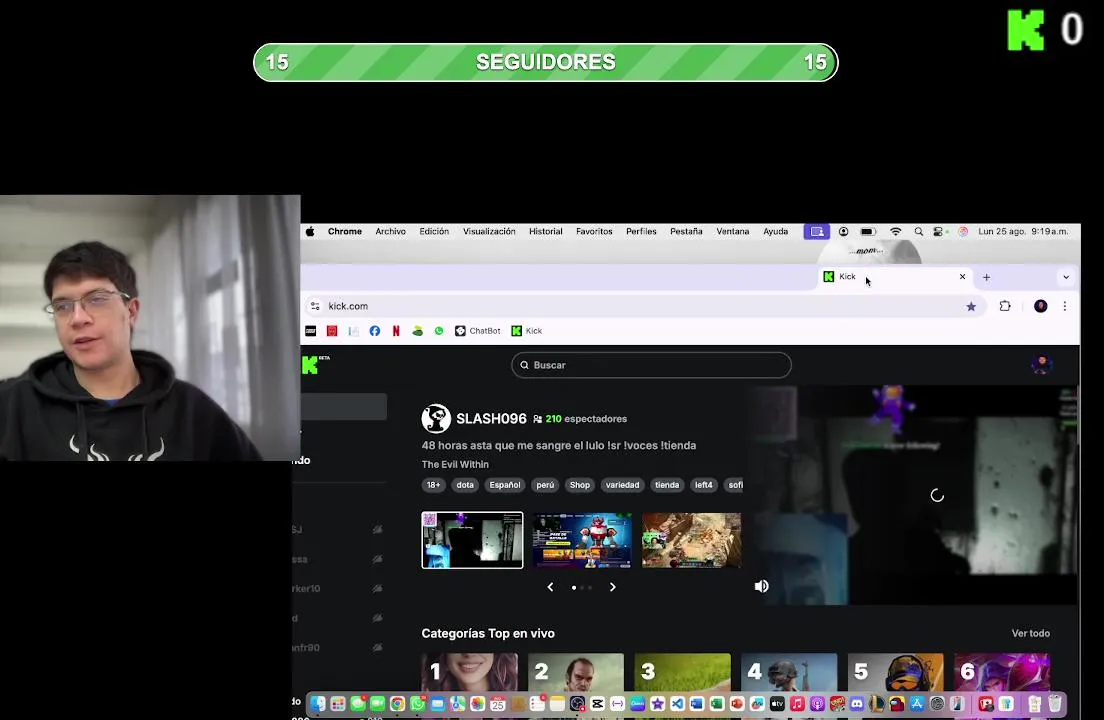Open the number 1 top category card
The image size is (1104, 720).
coord(470,672)
